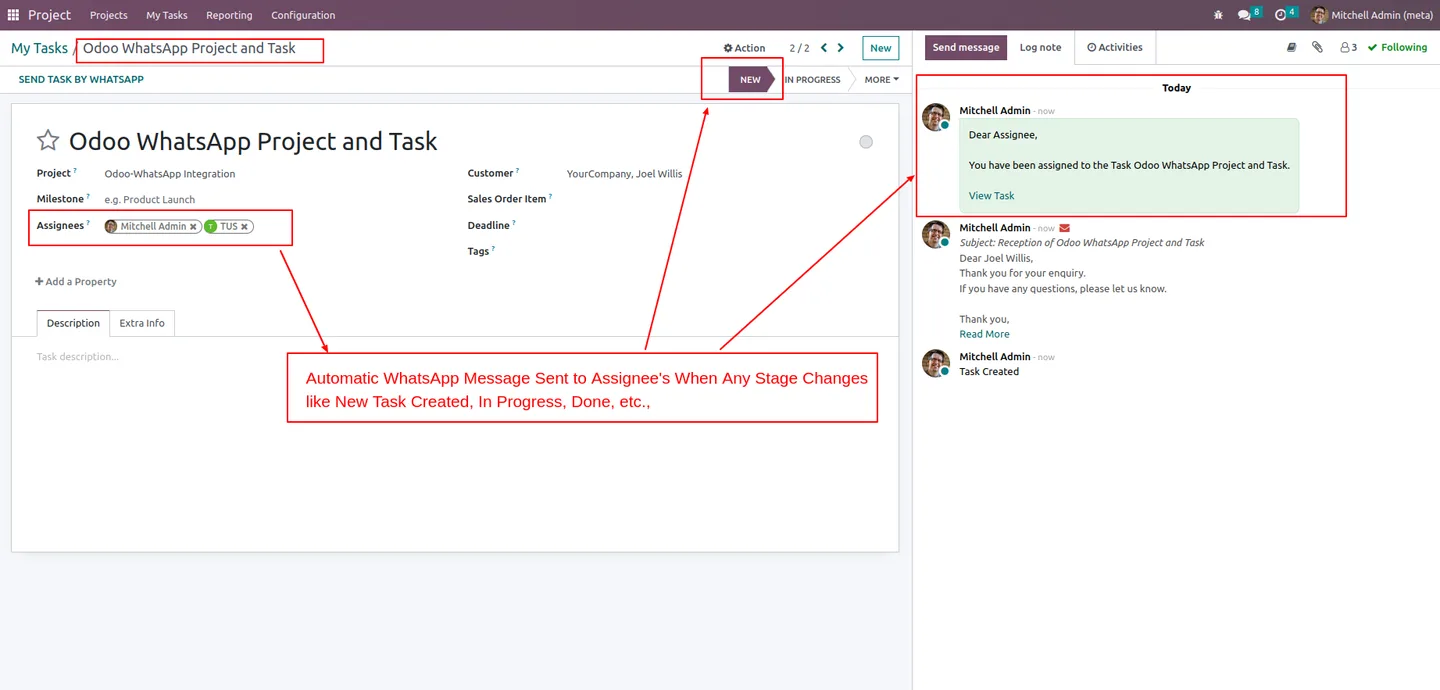The height and width of the screenshot is (690, 1440).
Task: Click the avatar on the WhatsApp message
Action: [x=936, y=117]
